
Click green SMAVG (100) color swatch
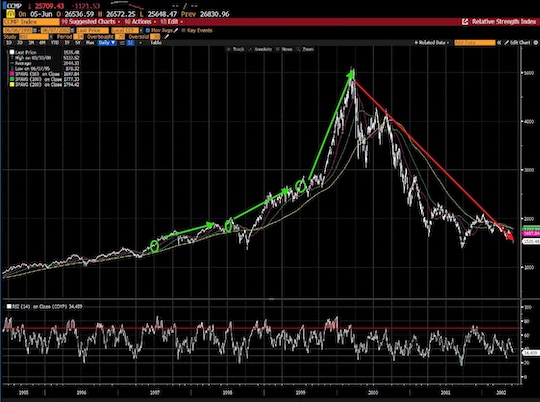tap(12, 79)
